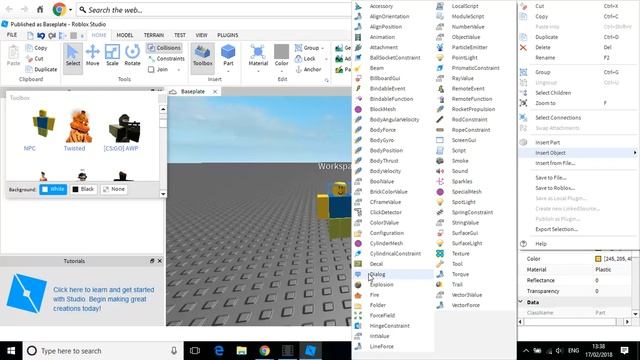Insert a Sparkles object

(x=462, y=181)
